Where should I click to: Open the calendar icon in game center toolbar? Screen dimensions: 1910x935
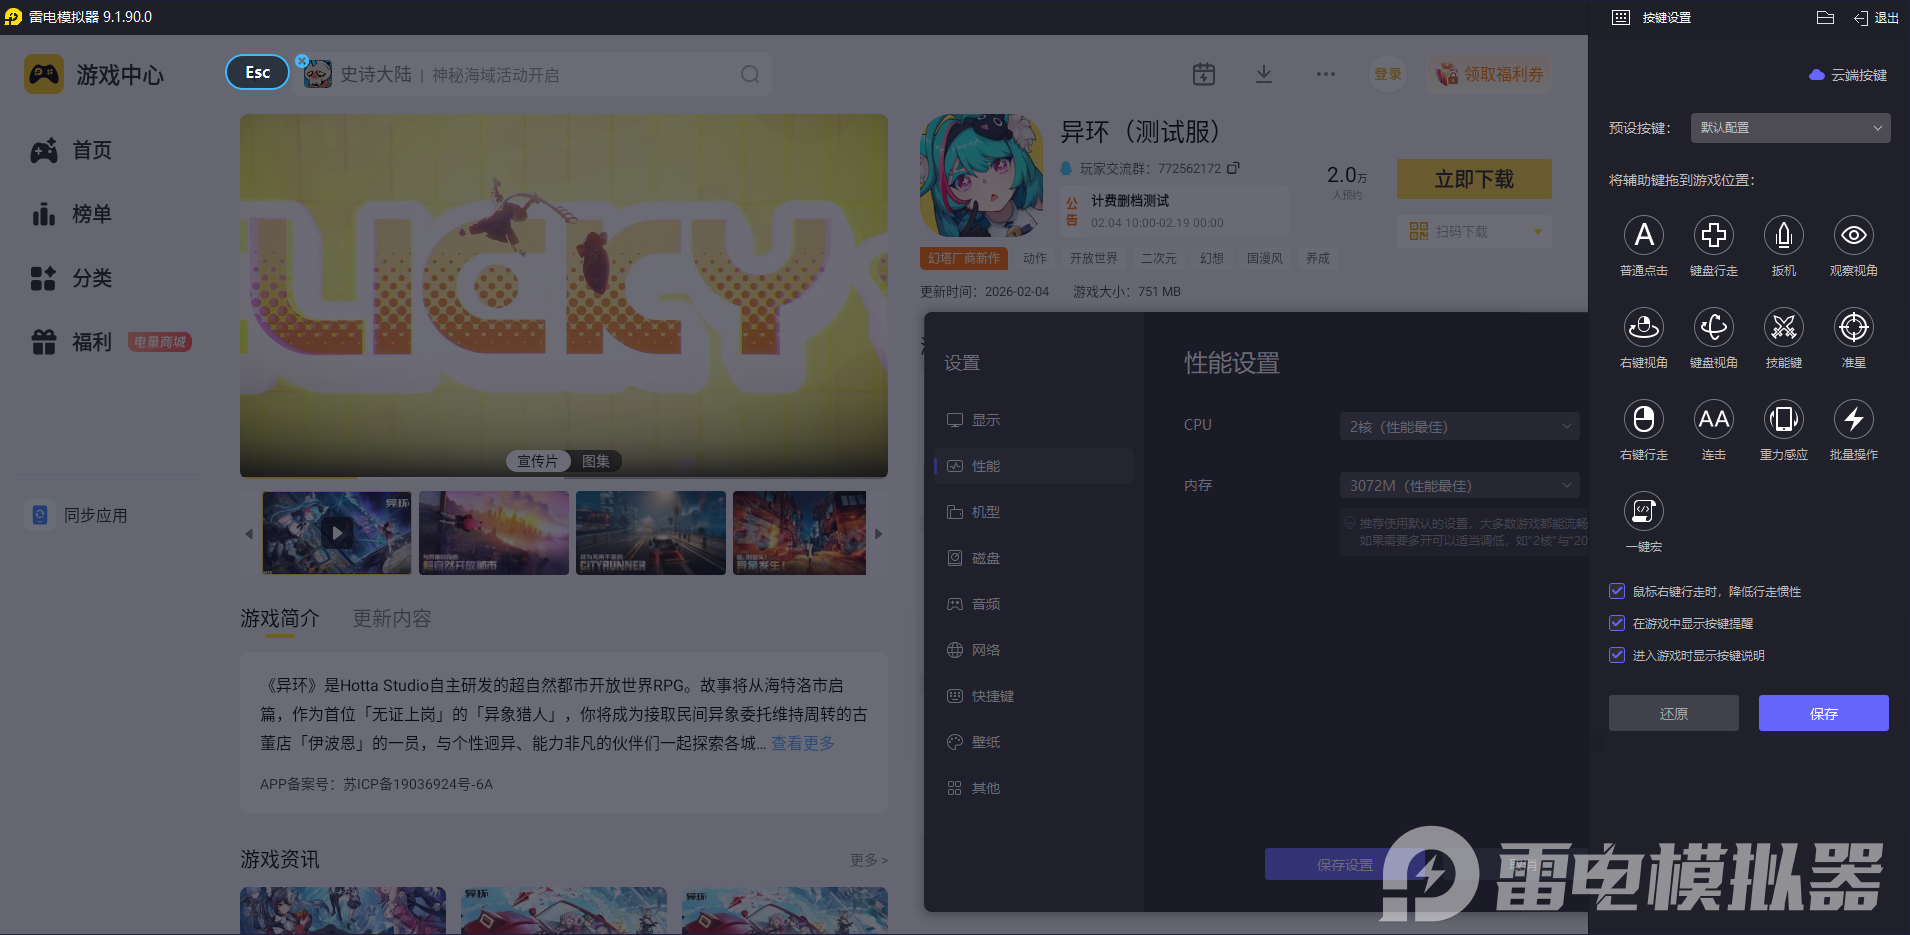pyautogui.click(x=1204, y=74)
